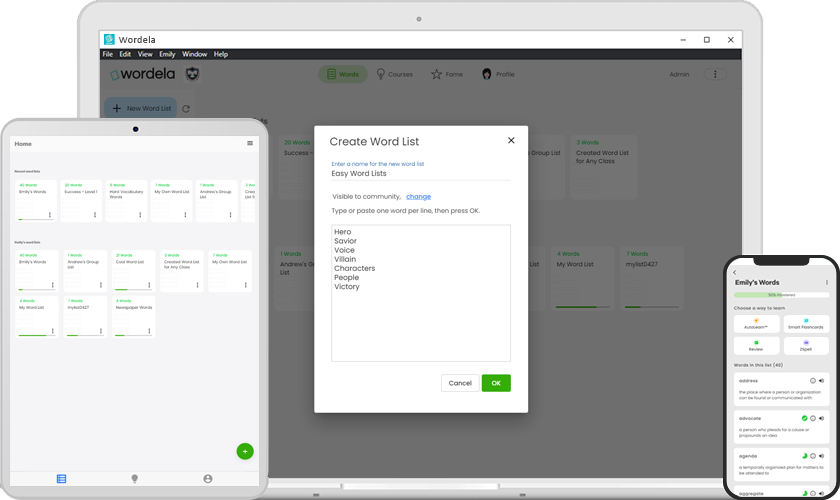This screenshot has height=500, width=840.
Task: Go to the Profile avatar tab
Action: [x=498, y=74]
